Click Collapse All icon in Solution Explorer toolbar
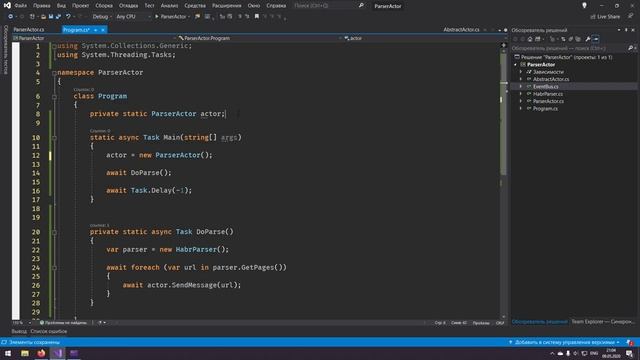The height and width of the screenshot is (360, 640). 571,39
